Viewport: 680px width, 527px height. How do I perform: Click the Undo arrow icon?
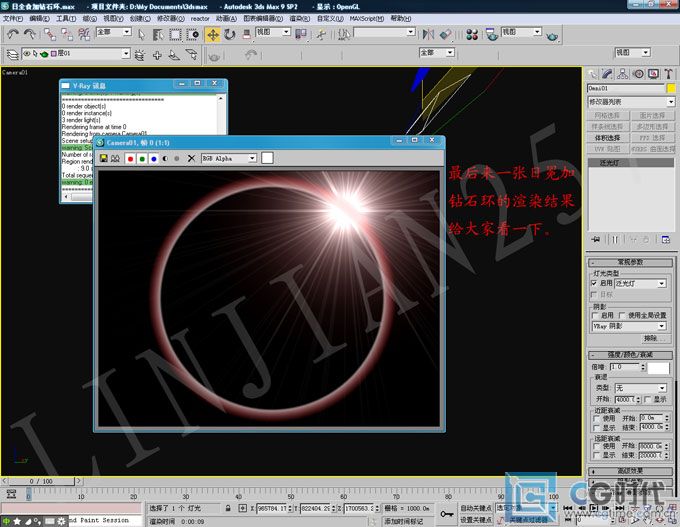(x=13, y=34)
